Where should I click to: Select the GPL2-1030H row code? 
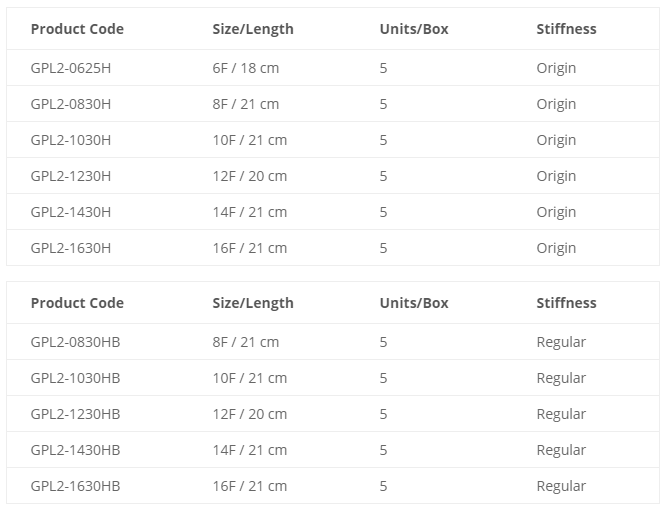click(x=71, y=140)
